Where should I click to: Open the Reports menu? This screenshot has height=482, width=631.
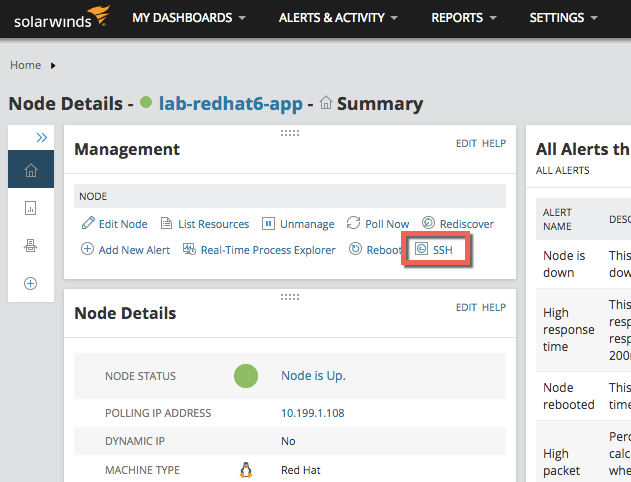(x=464, y=18)
